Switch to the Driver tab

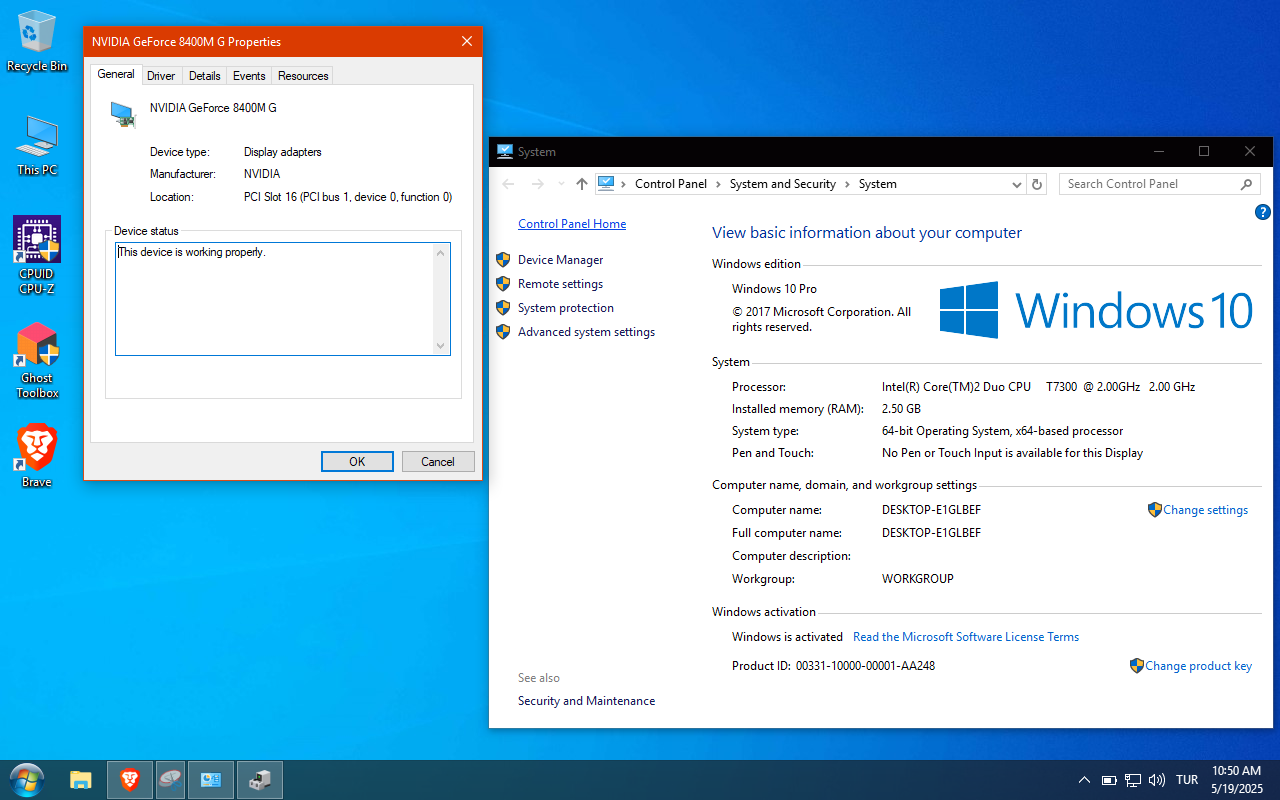click(x=161, y=76)
